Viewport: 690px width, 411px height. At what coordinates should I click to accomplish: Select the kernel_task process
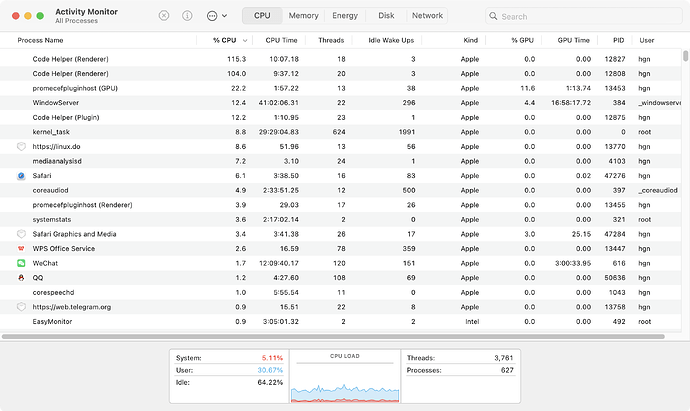click(x=51, y=132)
